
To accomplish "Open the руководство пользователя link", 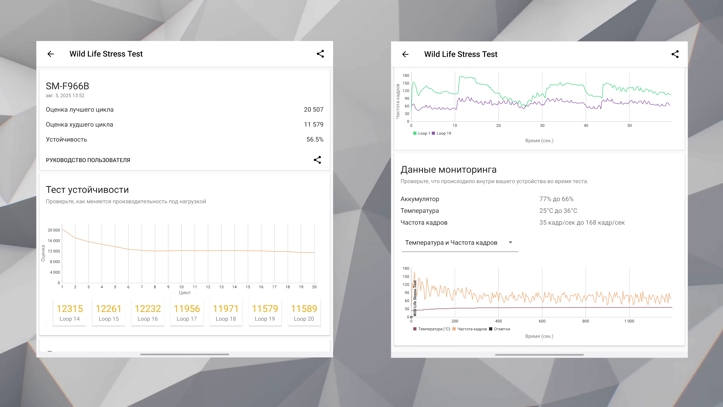I will click(x=88, y=160).
